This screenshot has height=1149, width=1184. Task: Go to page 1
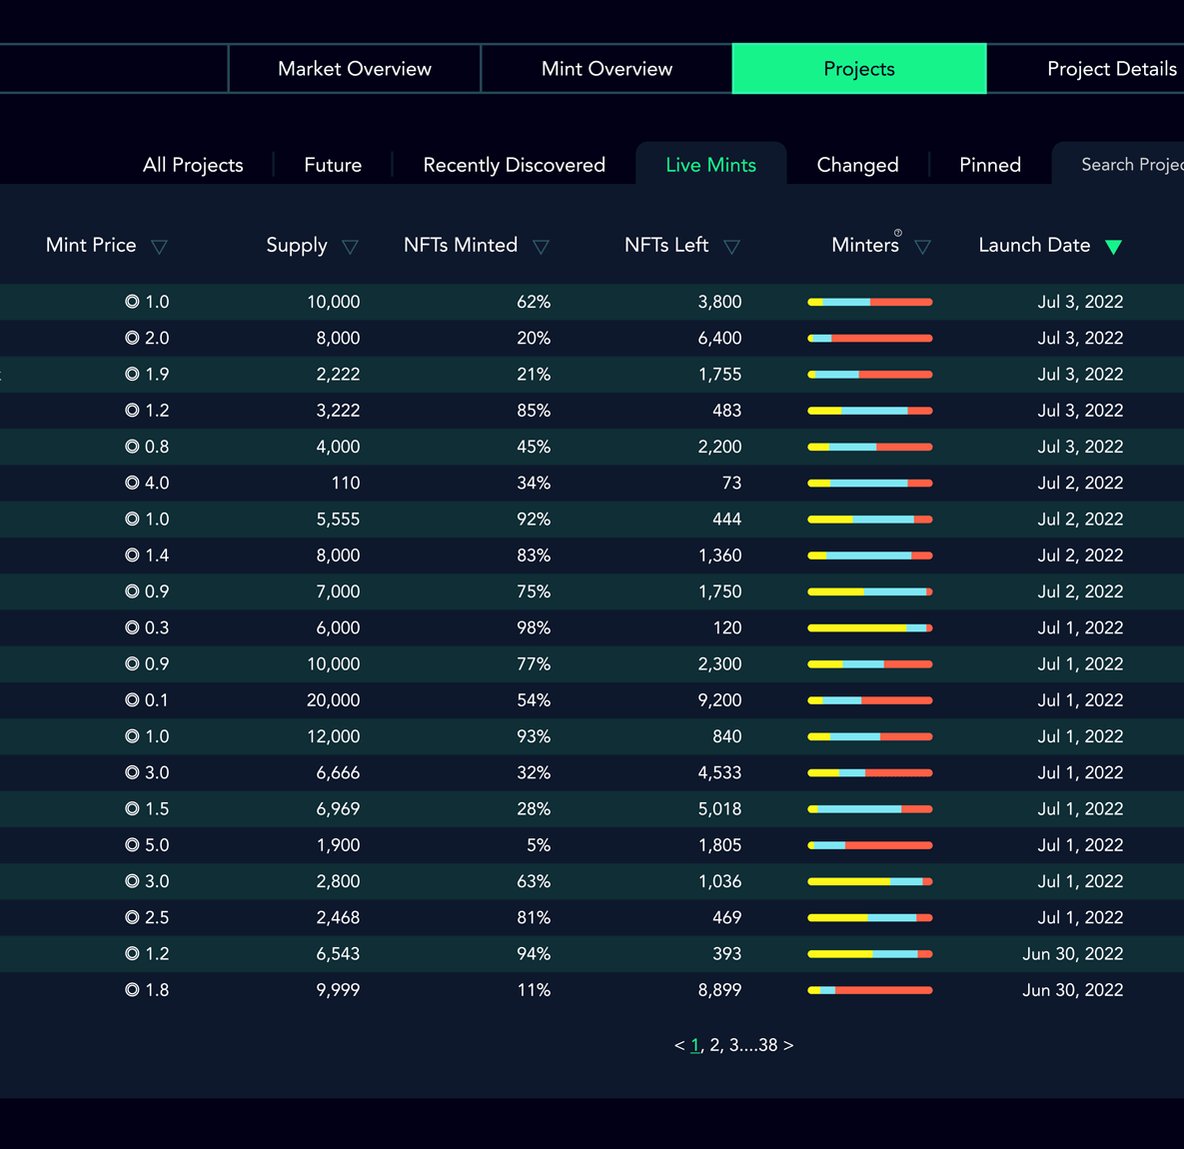point(695,1045)
